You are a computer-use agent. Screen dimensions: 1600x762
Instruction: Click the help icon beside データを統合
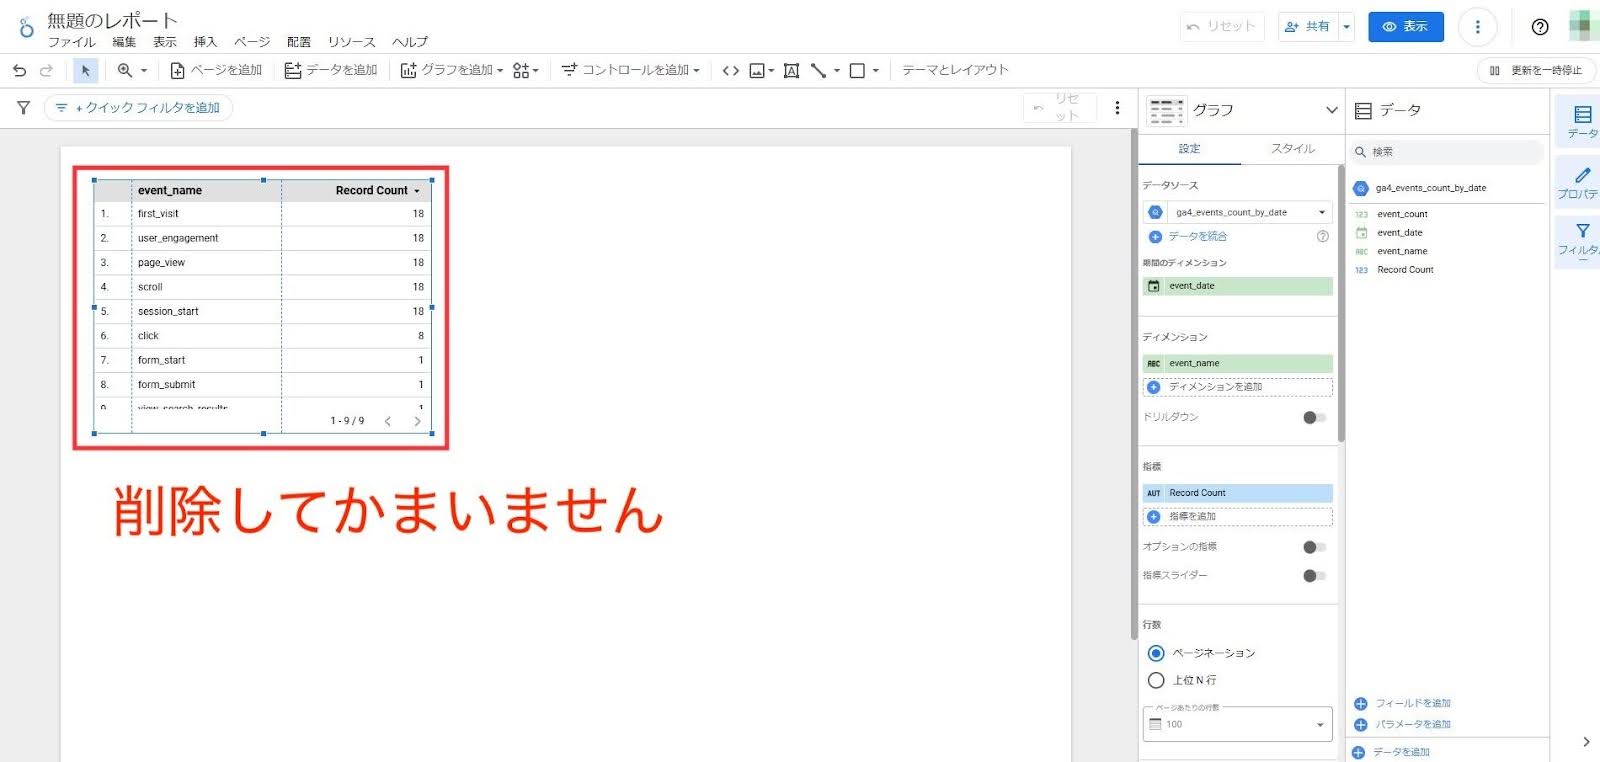coord(1322,237)
